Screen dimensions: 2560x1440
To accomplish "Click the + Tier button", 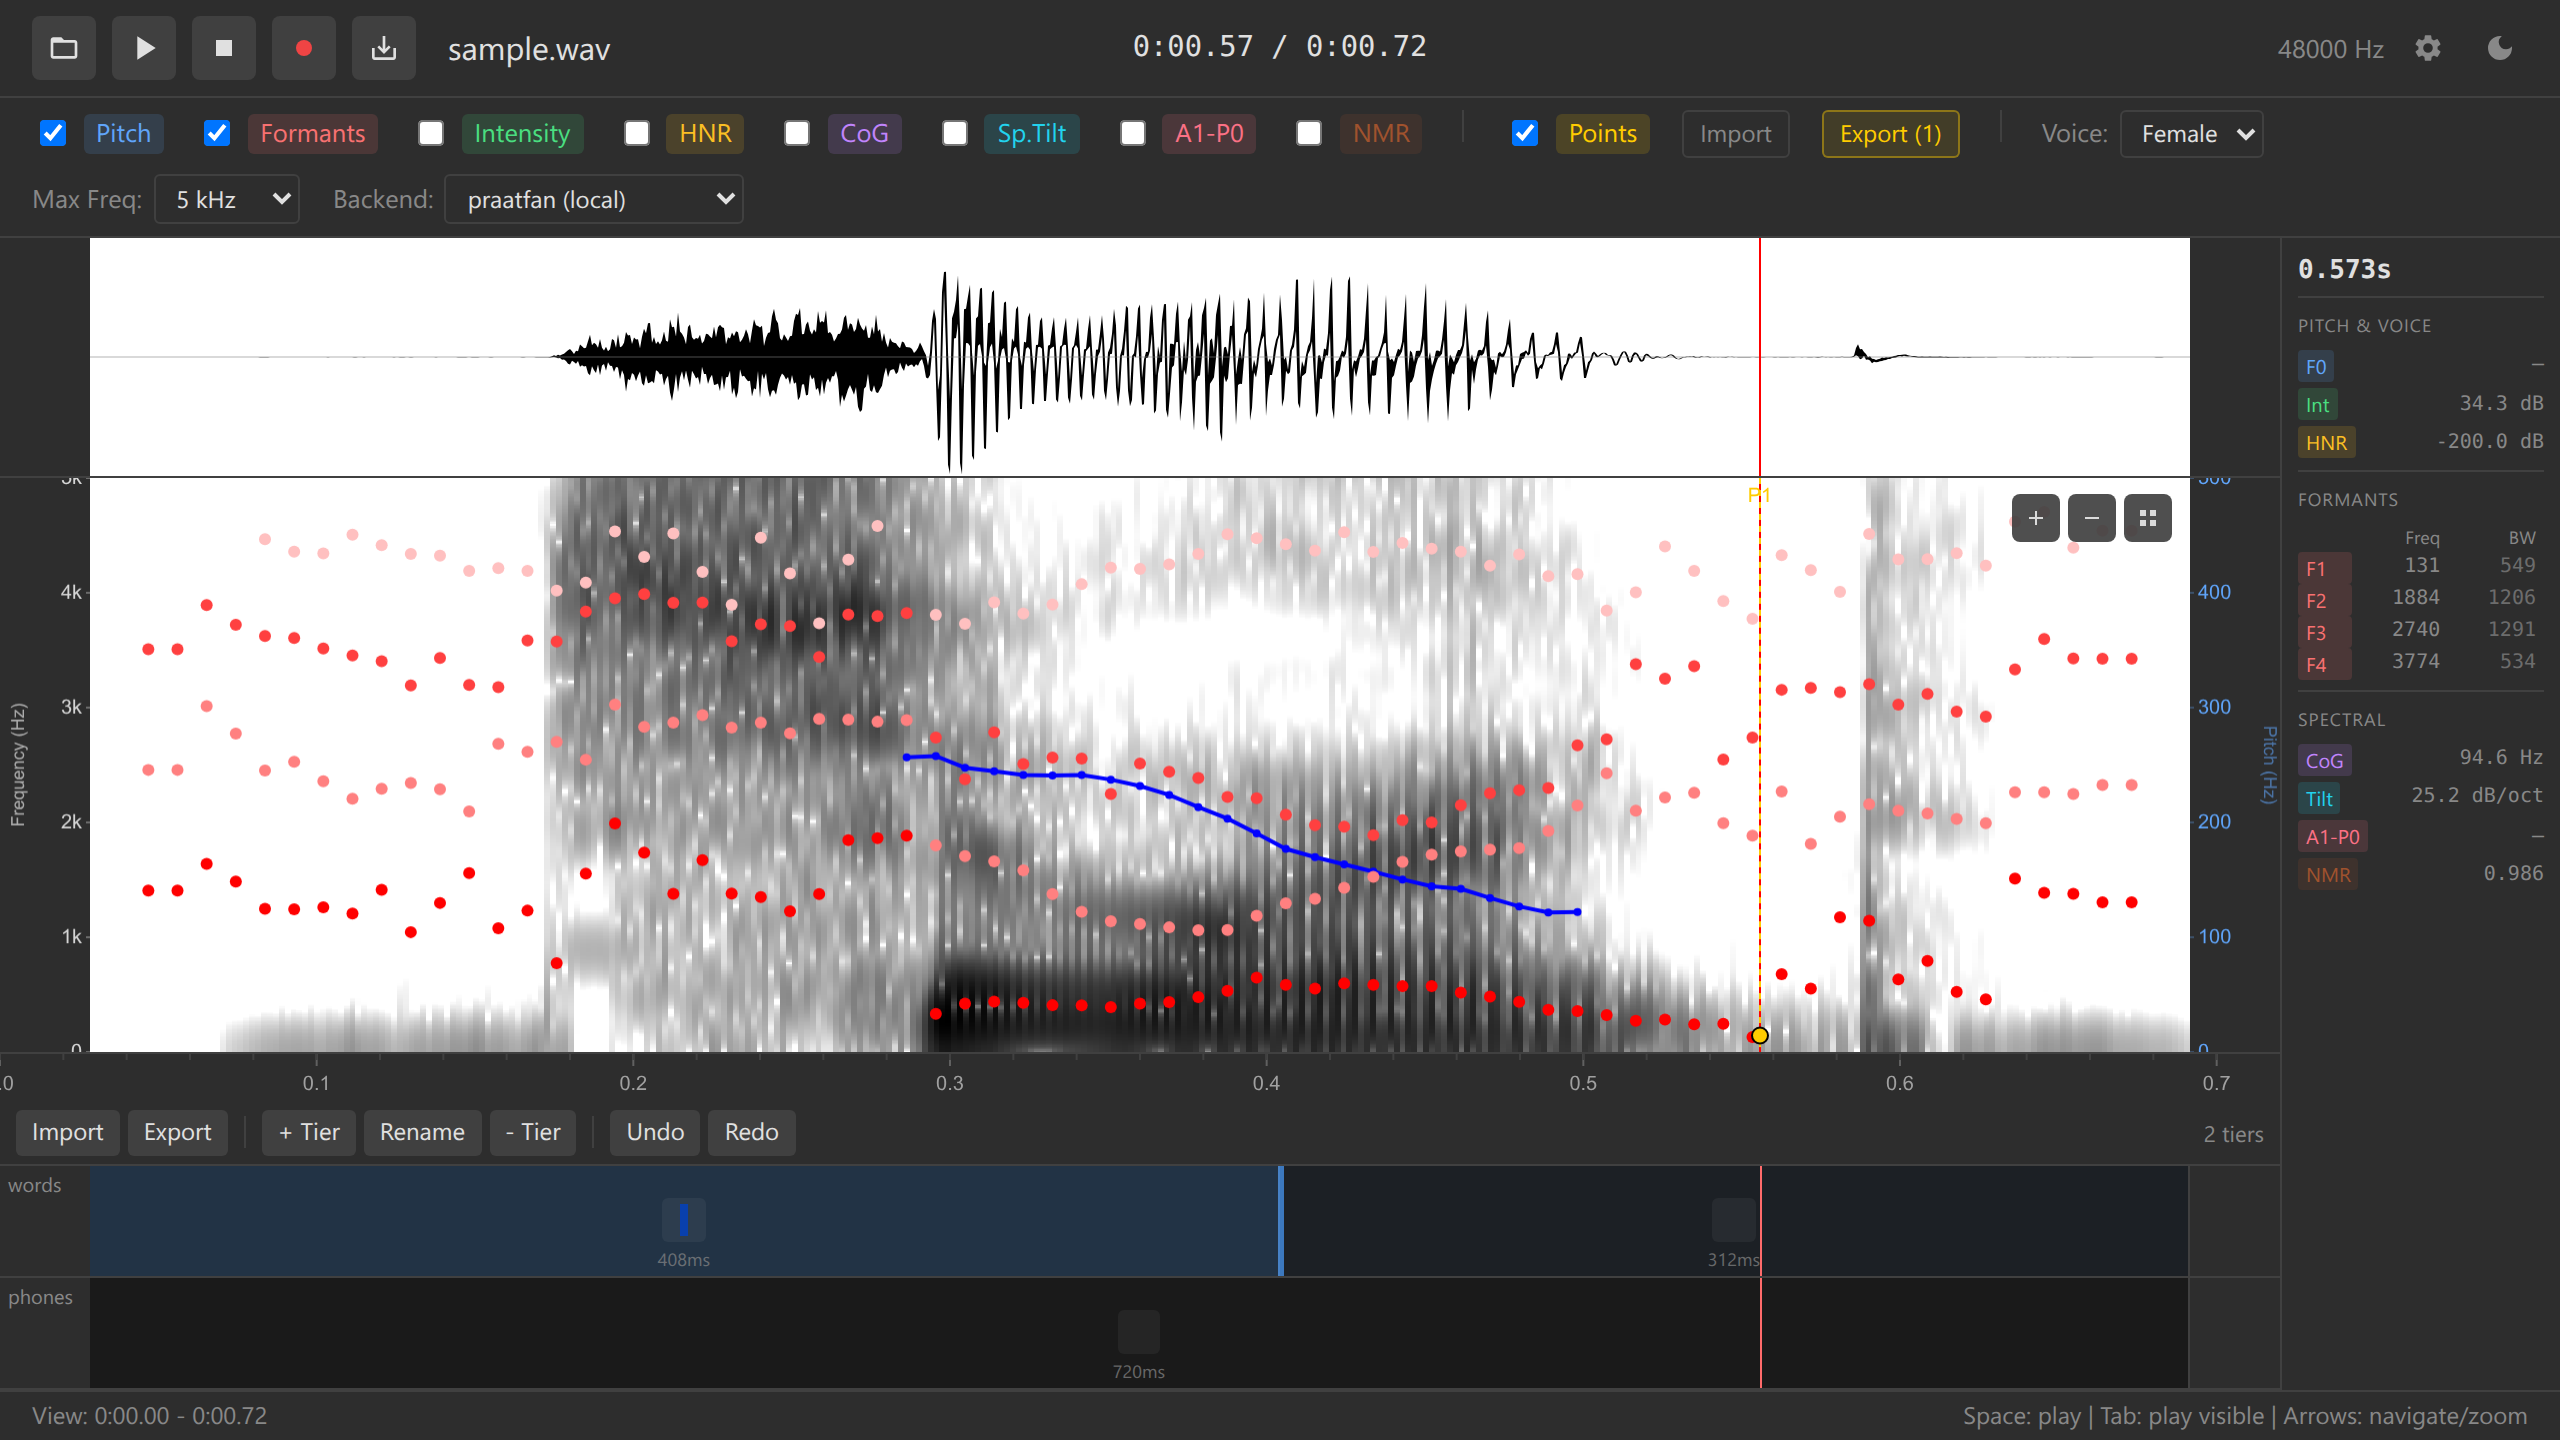I will pyautogui.click(x=309, y=1132).
